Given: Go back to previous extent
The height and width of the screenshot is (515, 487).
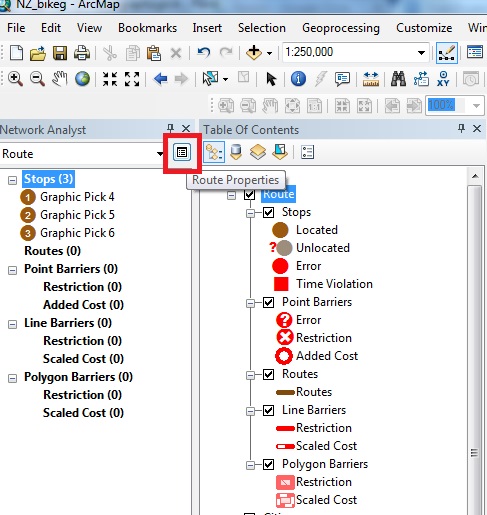Looking at the screenshot, I should (161, 79).
